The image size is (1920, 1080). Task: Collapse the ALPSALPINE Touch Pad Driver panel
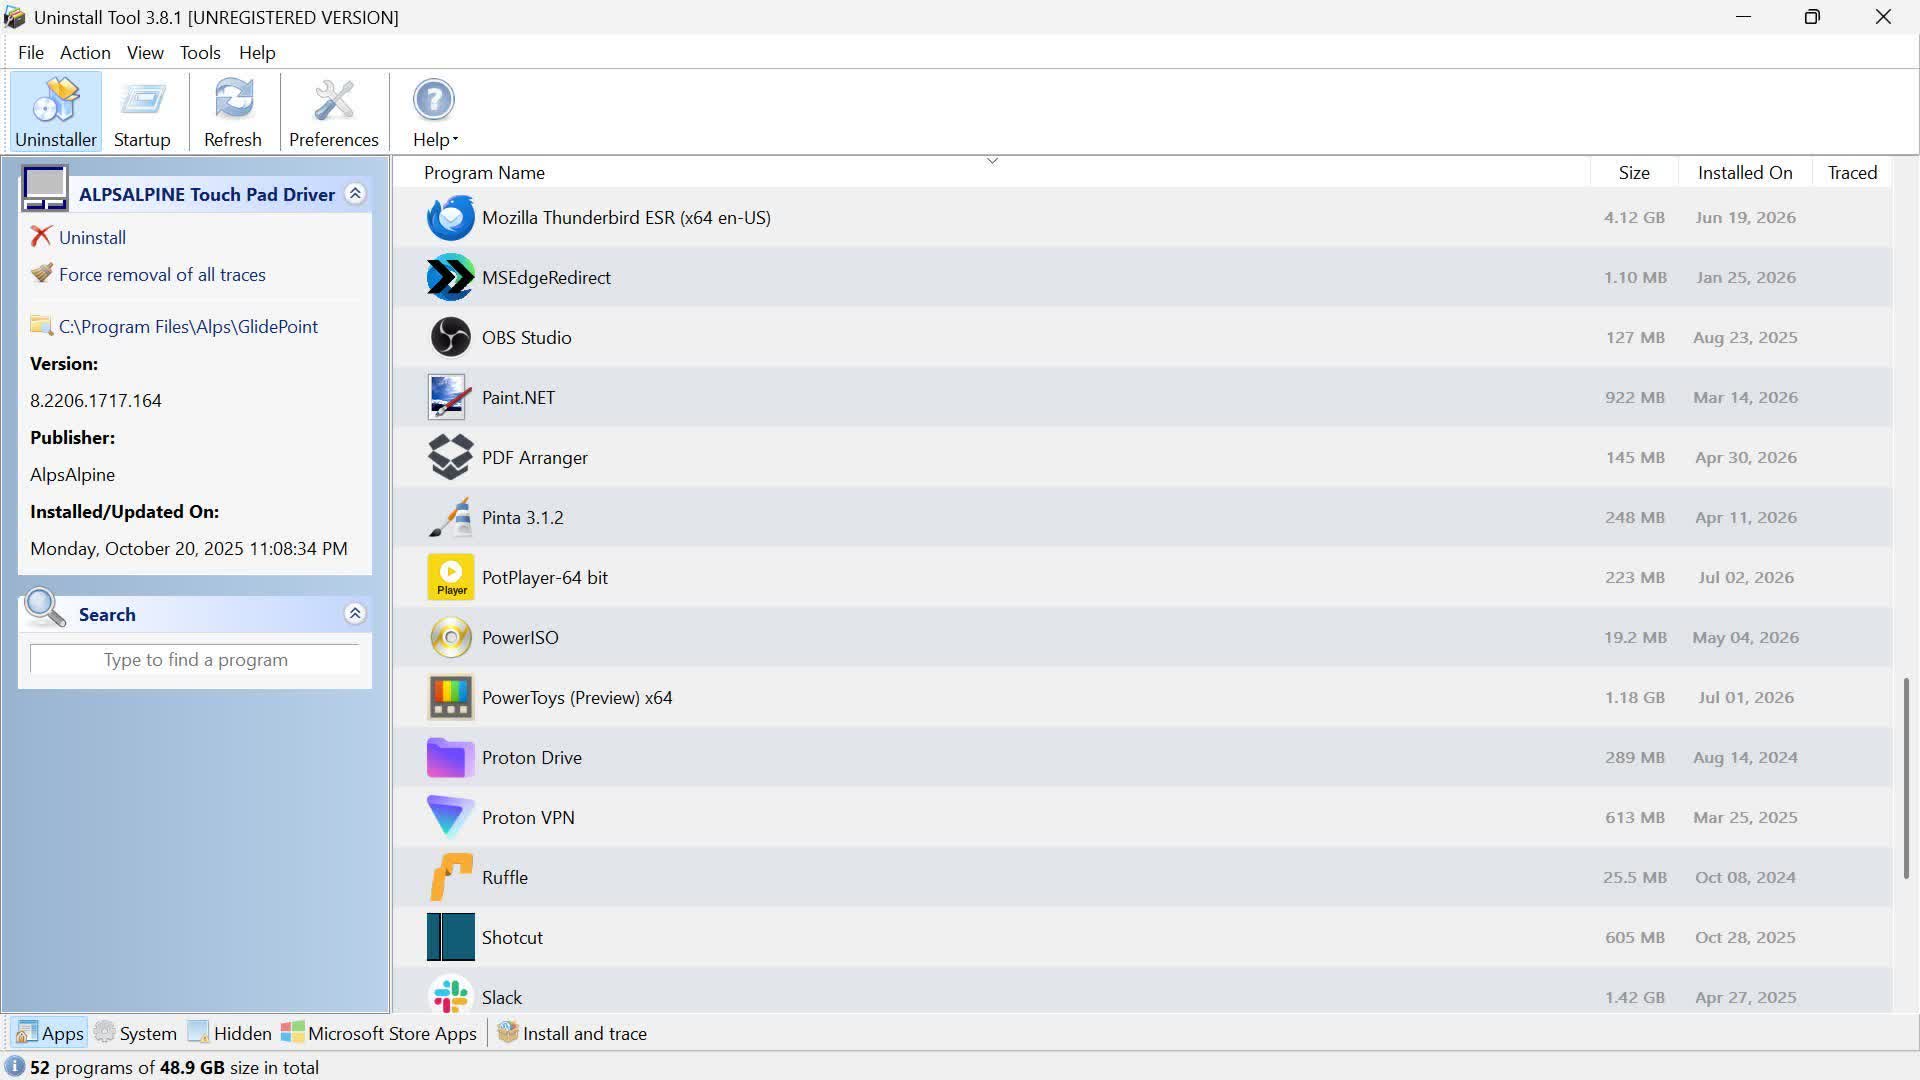coord(355,194)
